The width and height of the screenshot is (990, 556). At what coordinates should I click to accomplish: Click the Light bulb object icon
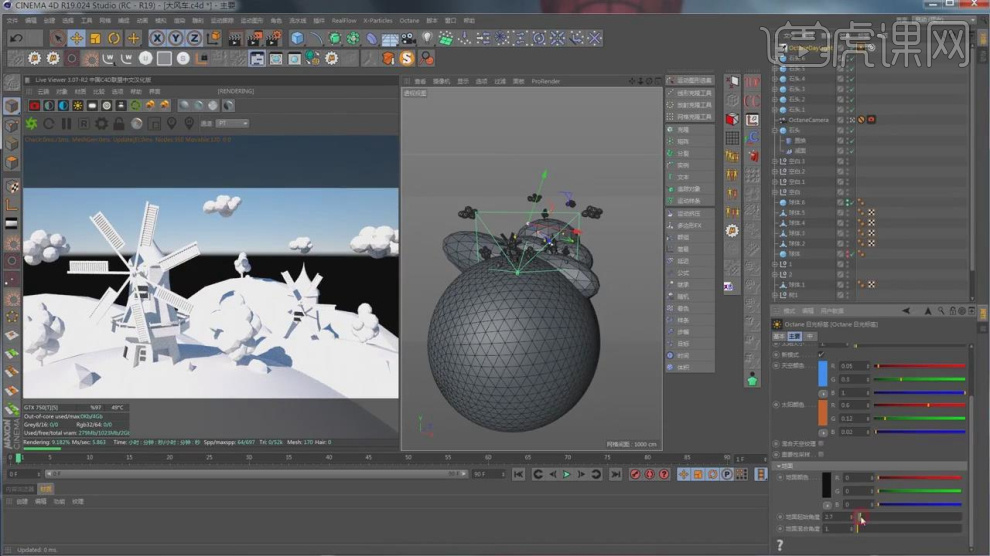point(427,38)
